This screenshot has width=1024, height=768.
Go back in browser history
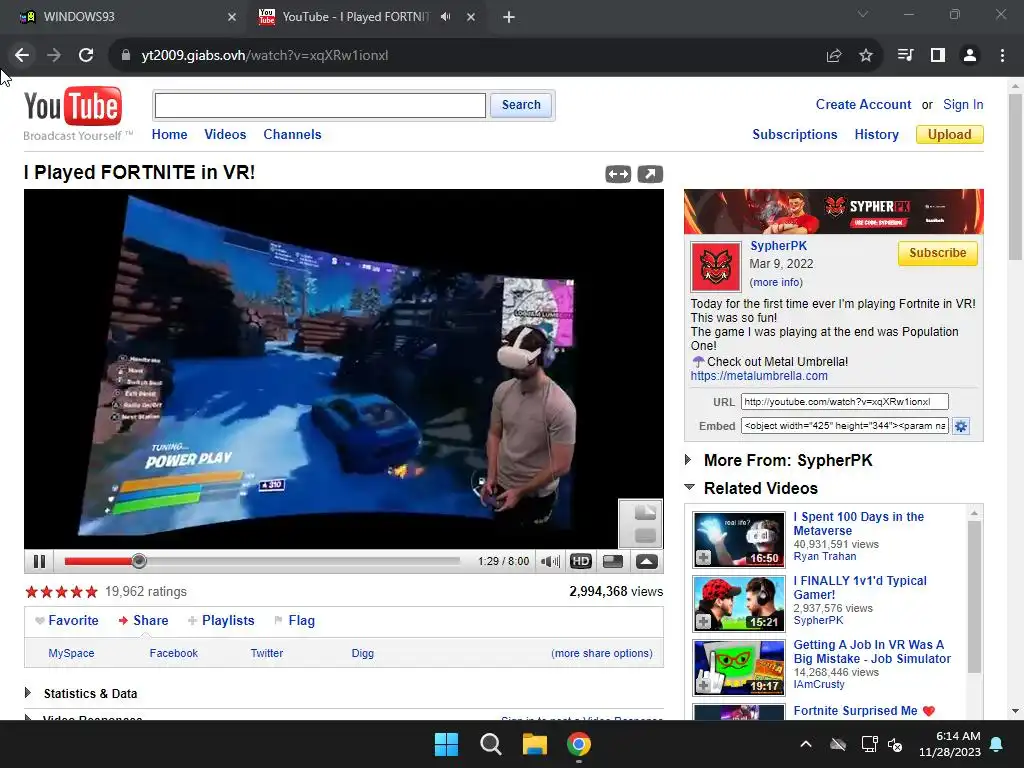(x=22, y=56)
